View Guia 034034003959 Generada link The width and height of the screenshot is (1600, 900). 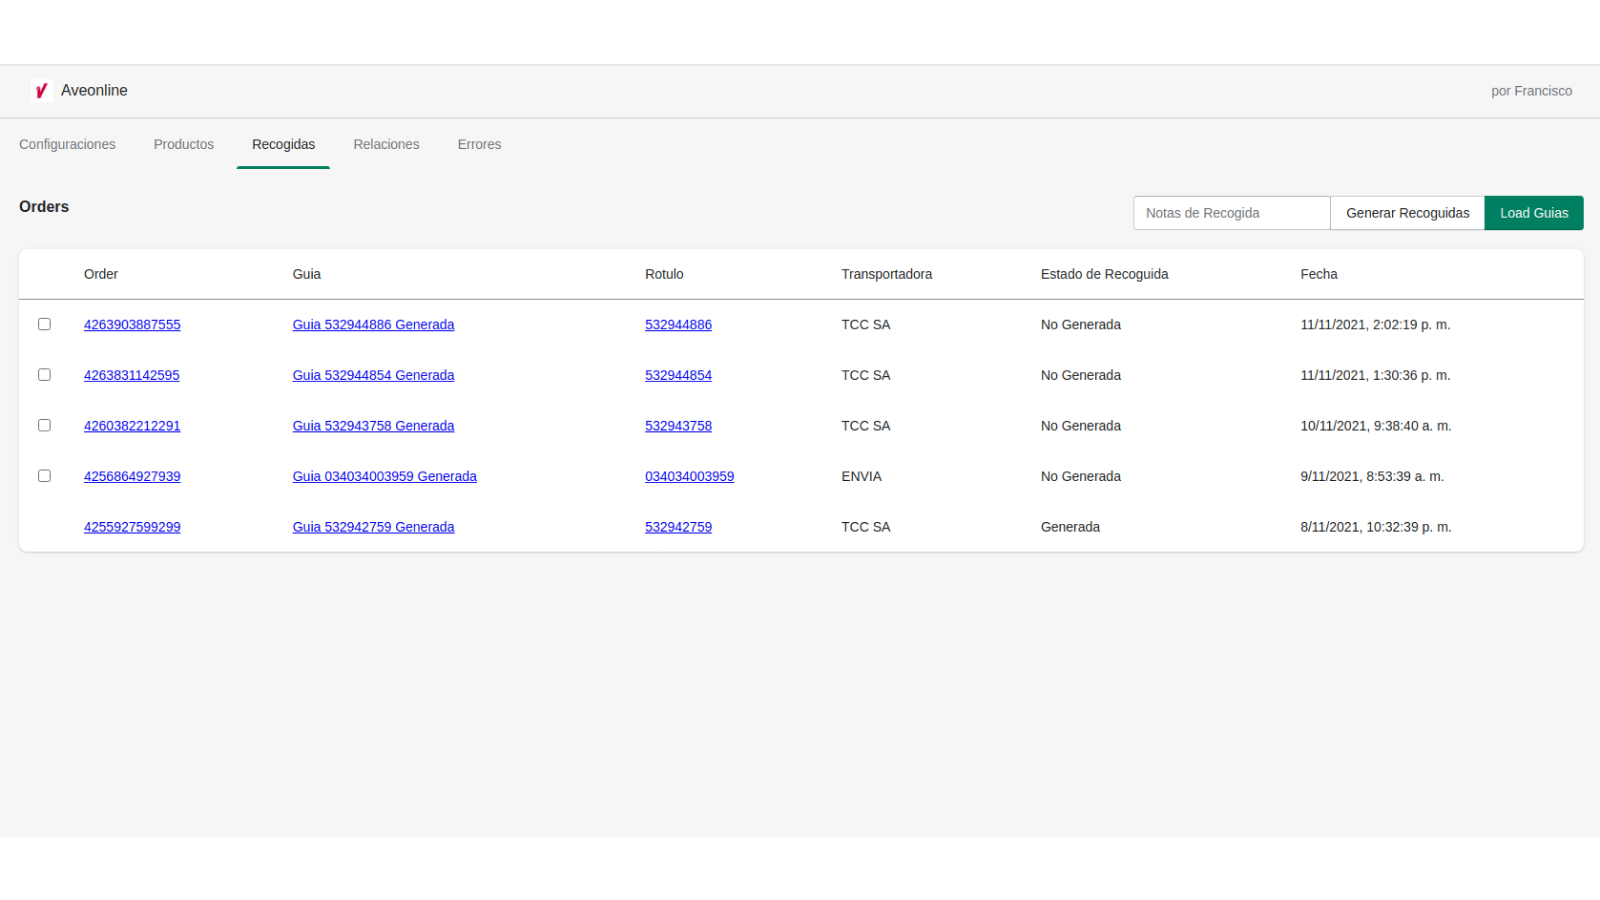click(x=384, y=477)
